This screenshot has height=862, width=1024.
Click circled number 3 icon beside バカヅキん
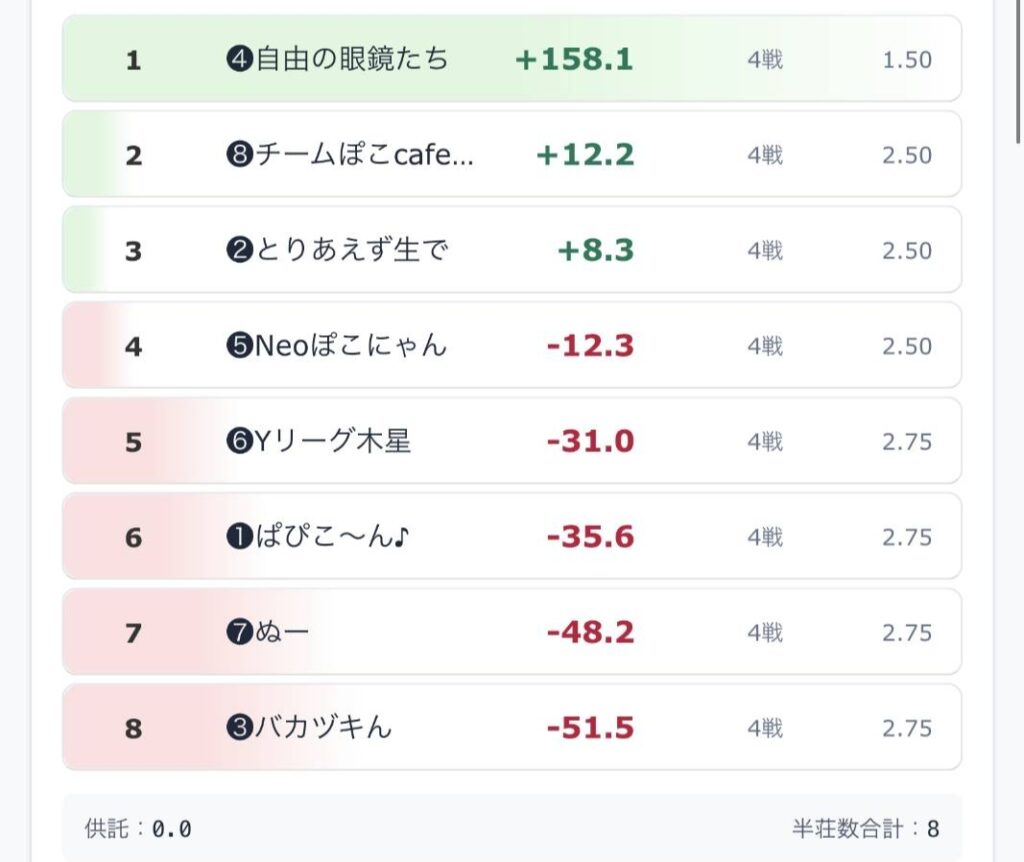238,728
